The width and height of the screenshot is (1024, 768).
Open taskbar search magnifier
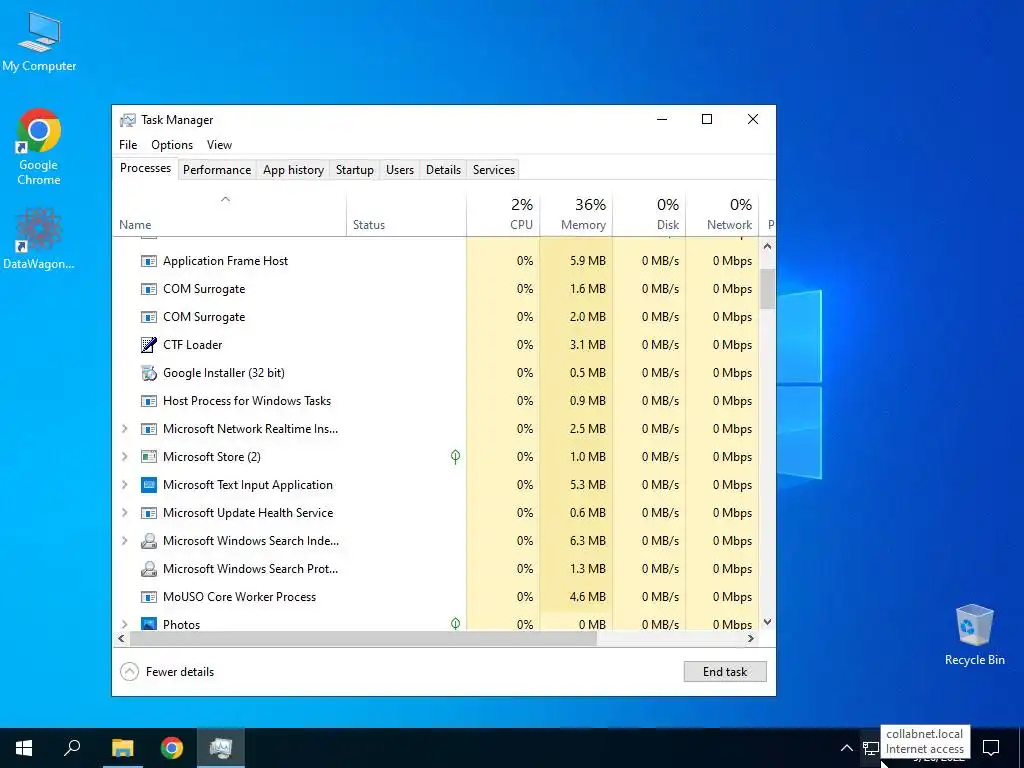pyautogui.click(x=72, y=748)
